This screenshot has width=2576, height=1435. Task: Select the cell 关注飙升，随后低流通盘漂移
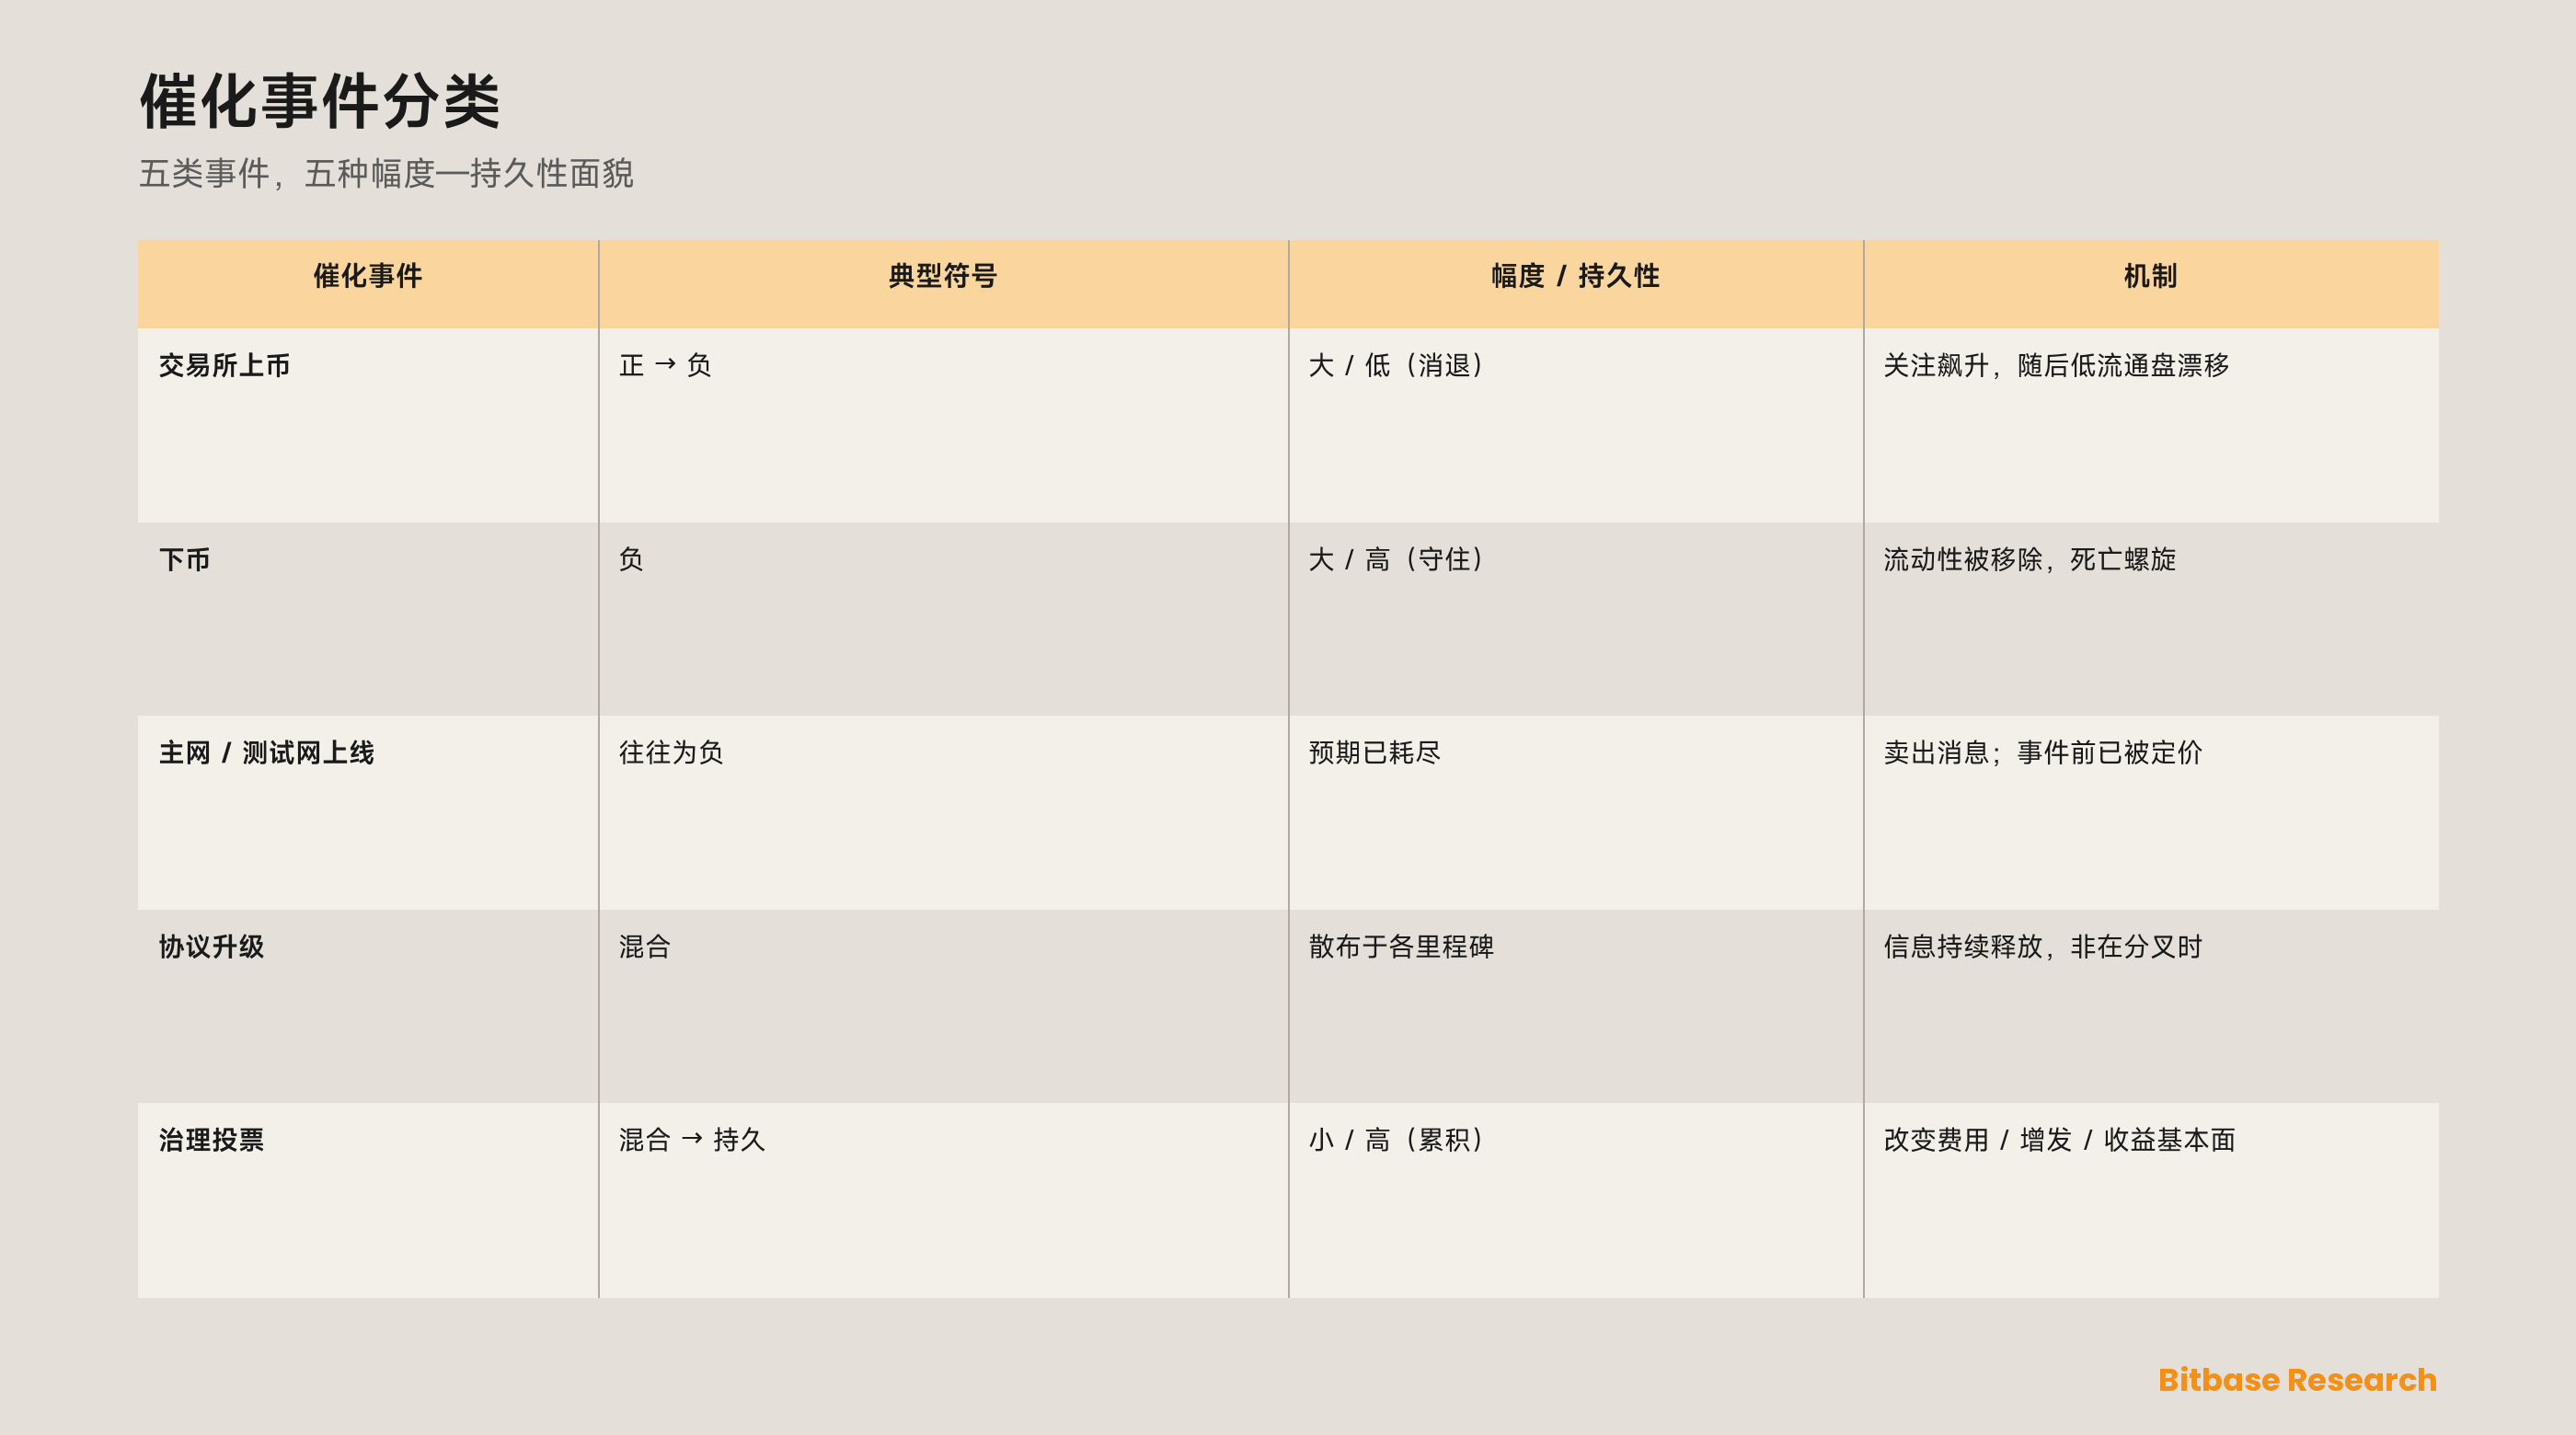tap(2057, 366)
